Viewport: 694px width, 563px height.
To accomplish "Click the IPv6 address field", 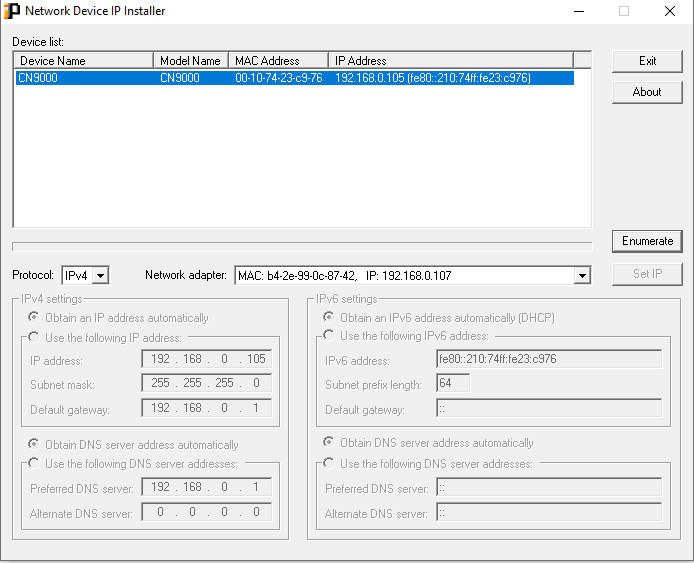I will pos(548,359).
